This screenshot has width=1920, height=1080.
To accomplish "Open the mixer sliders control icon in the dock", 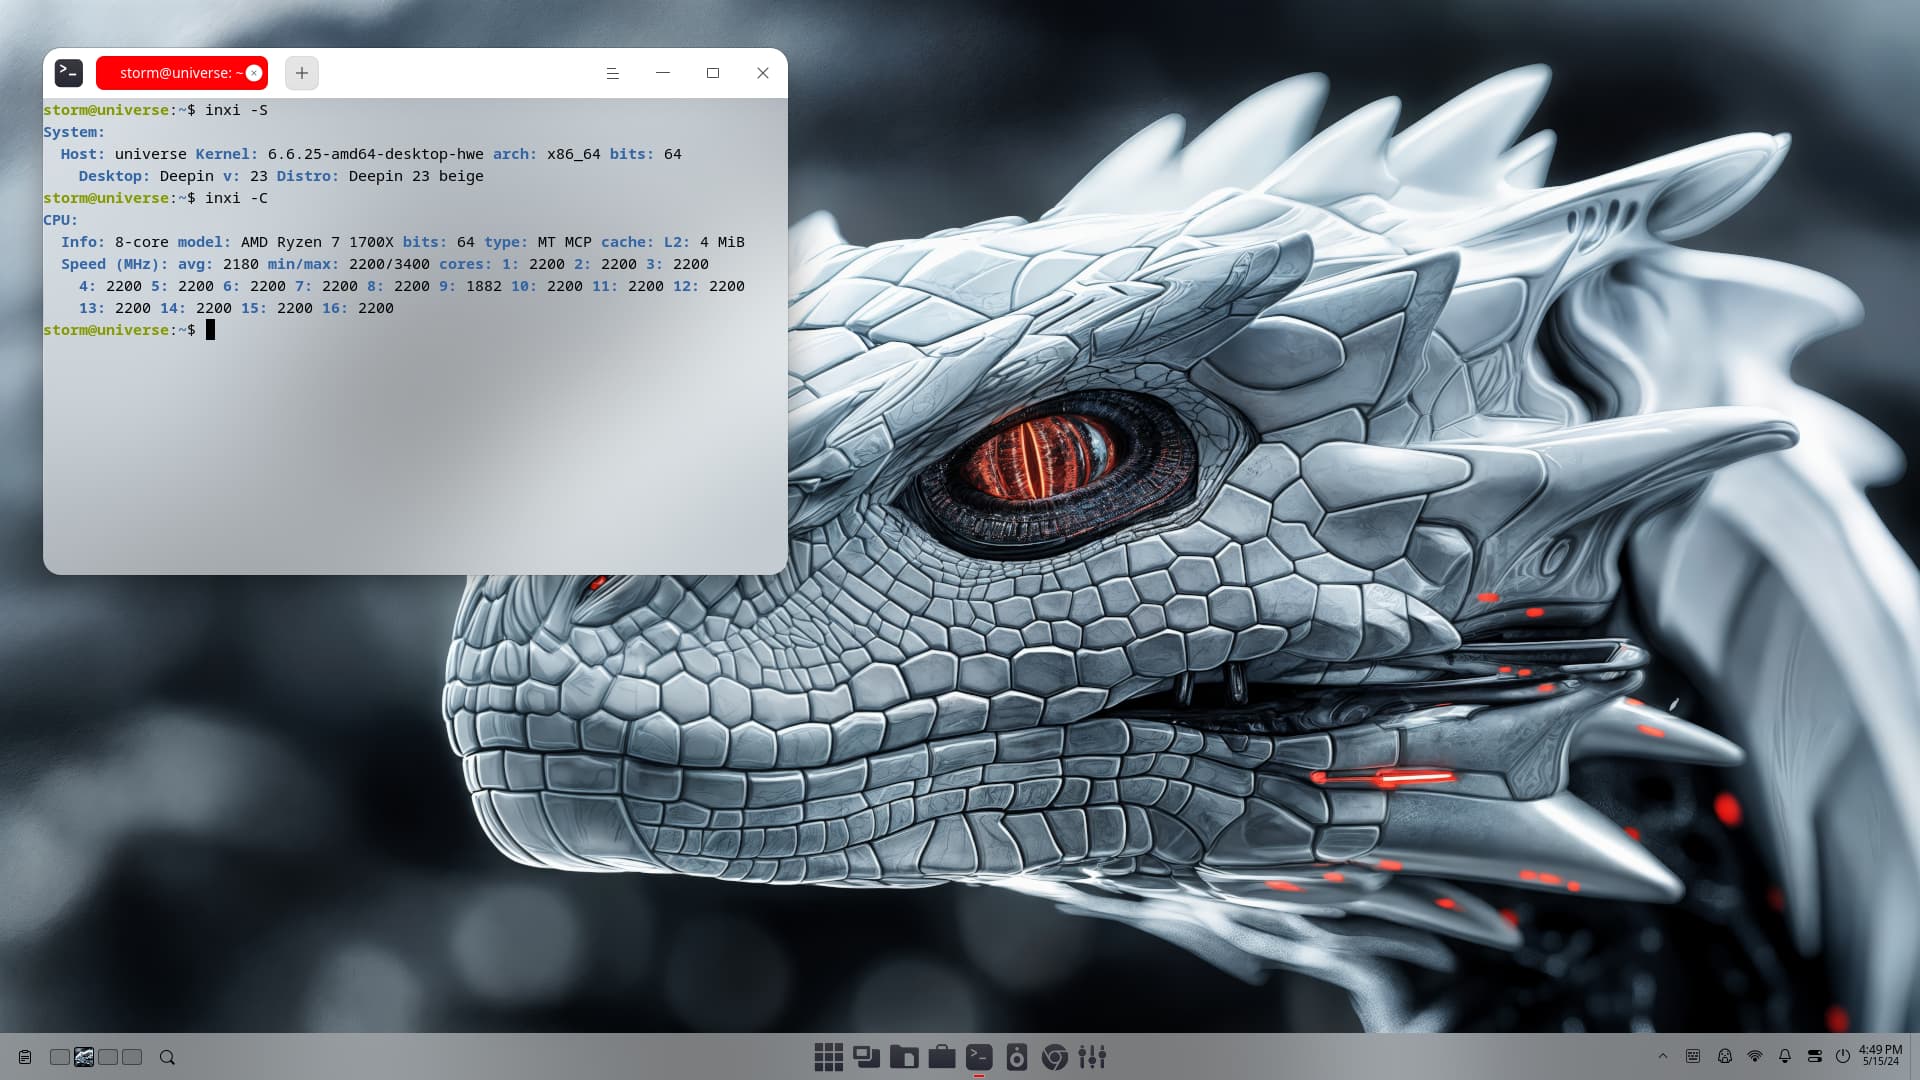I will tap(1092, 1057).
